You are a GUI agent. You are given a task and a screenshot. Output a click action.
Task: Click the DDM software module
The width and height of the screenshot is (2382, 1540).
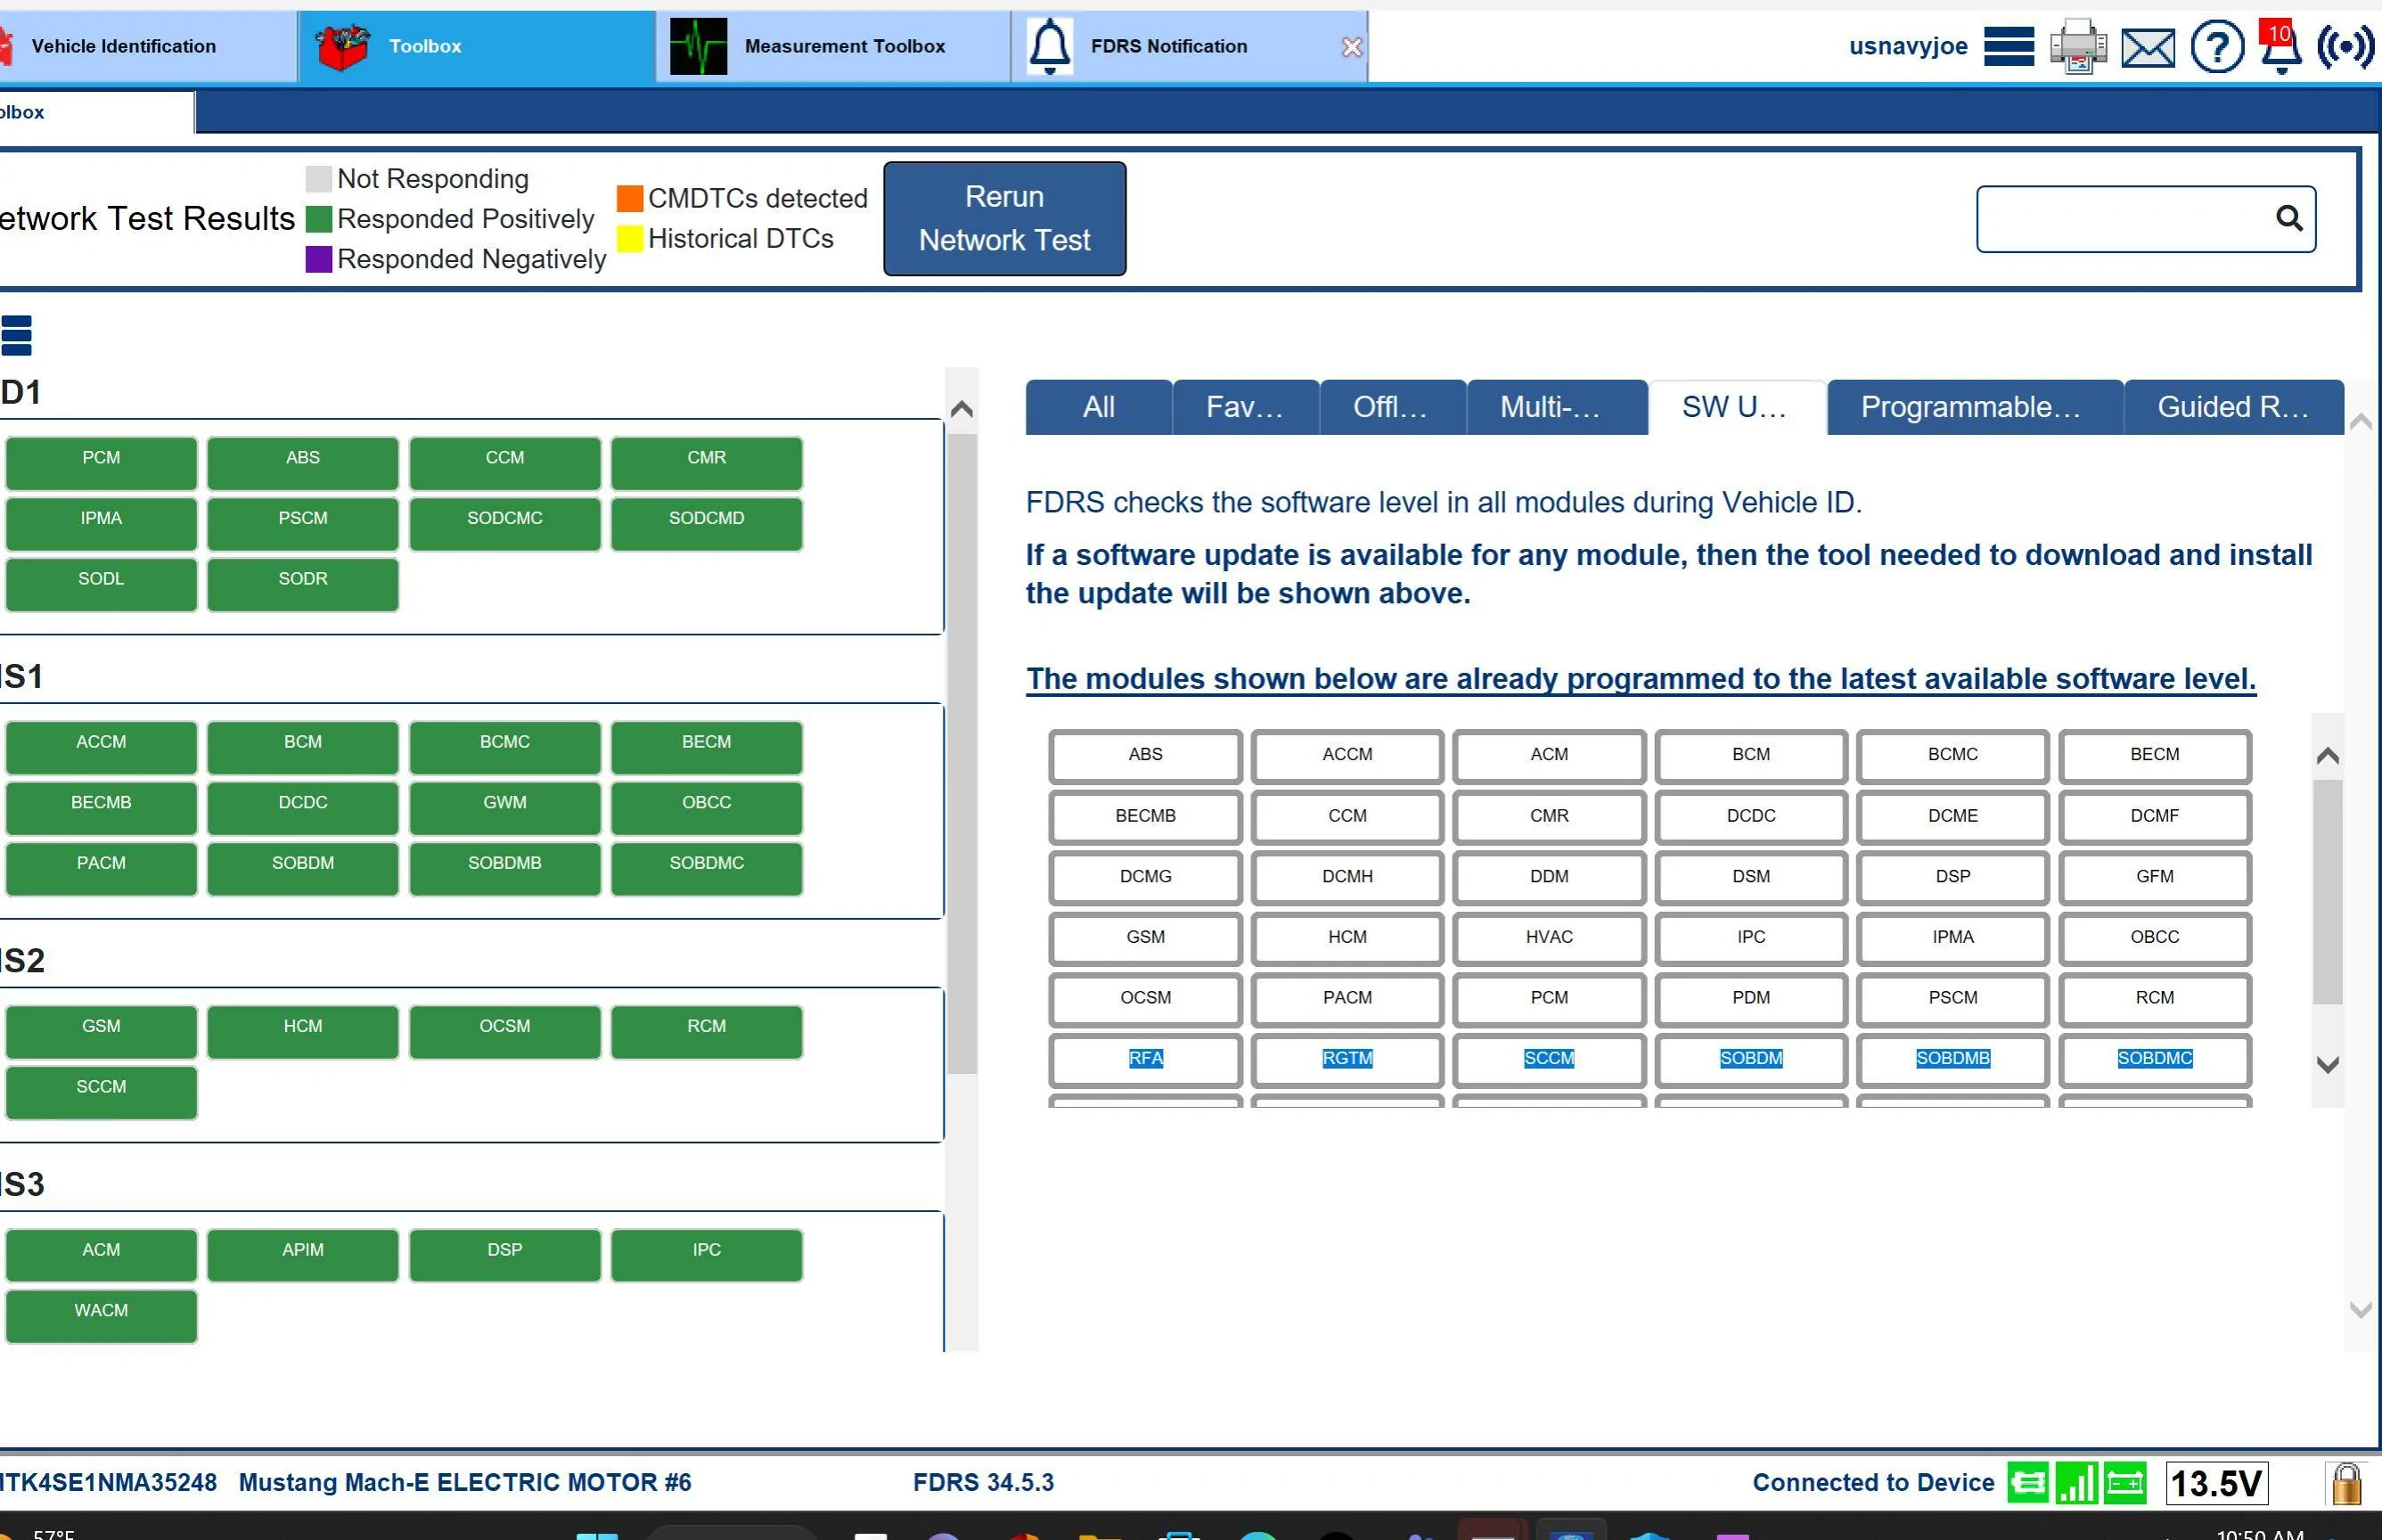(1549, 877)
